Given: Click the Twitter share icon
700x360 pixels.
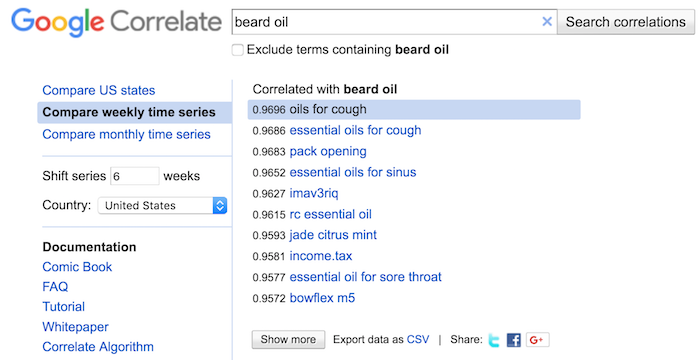Looking at the screenshot, I should point(494,340).
